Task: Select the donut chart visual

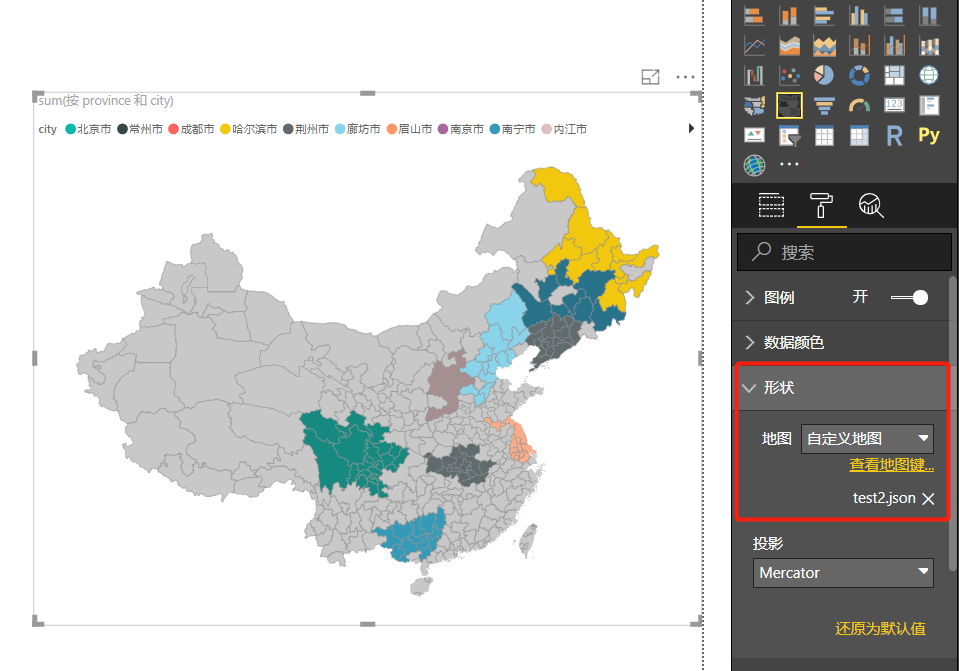Action: pos(858,75)
